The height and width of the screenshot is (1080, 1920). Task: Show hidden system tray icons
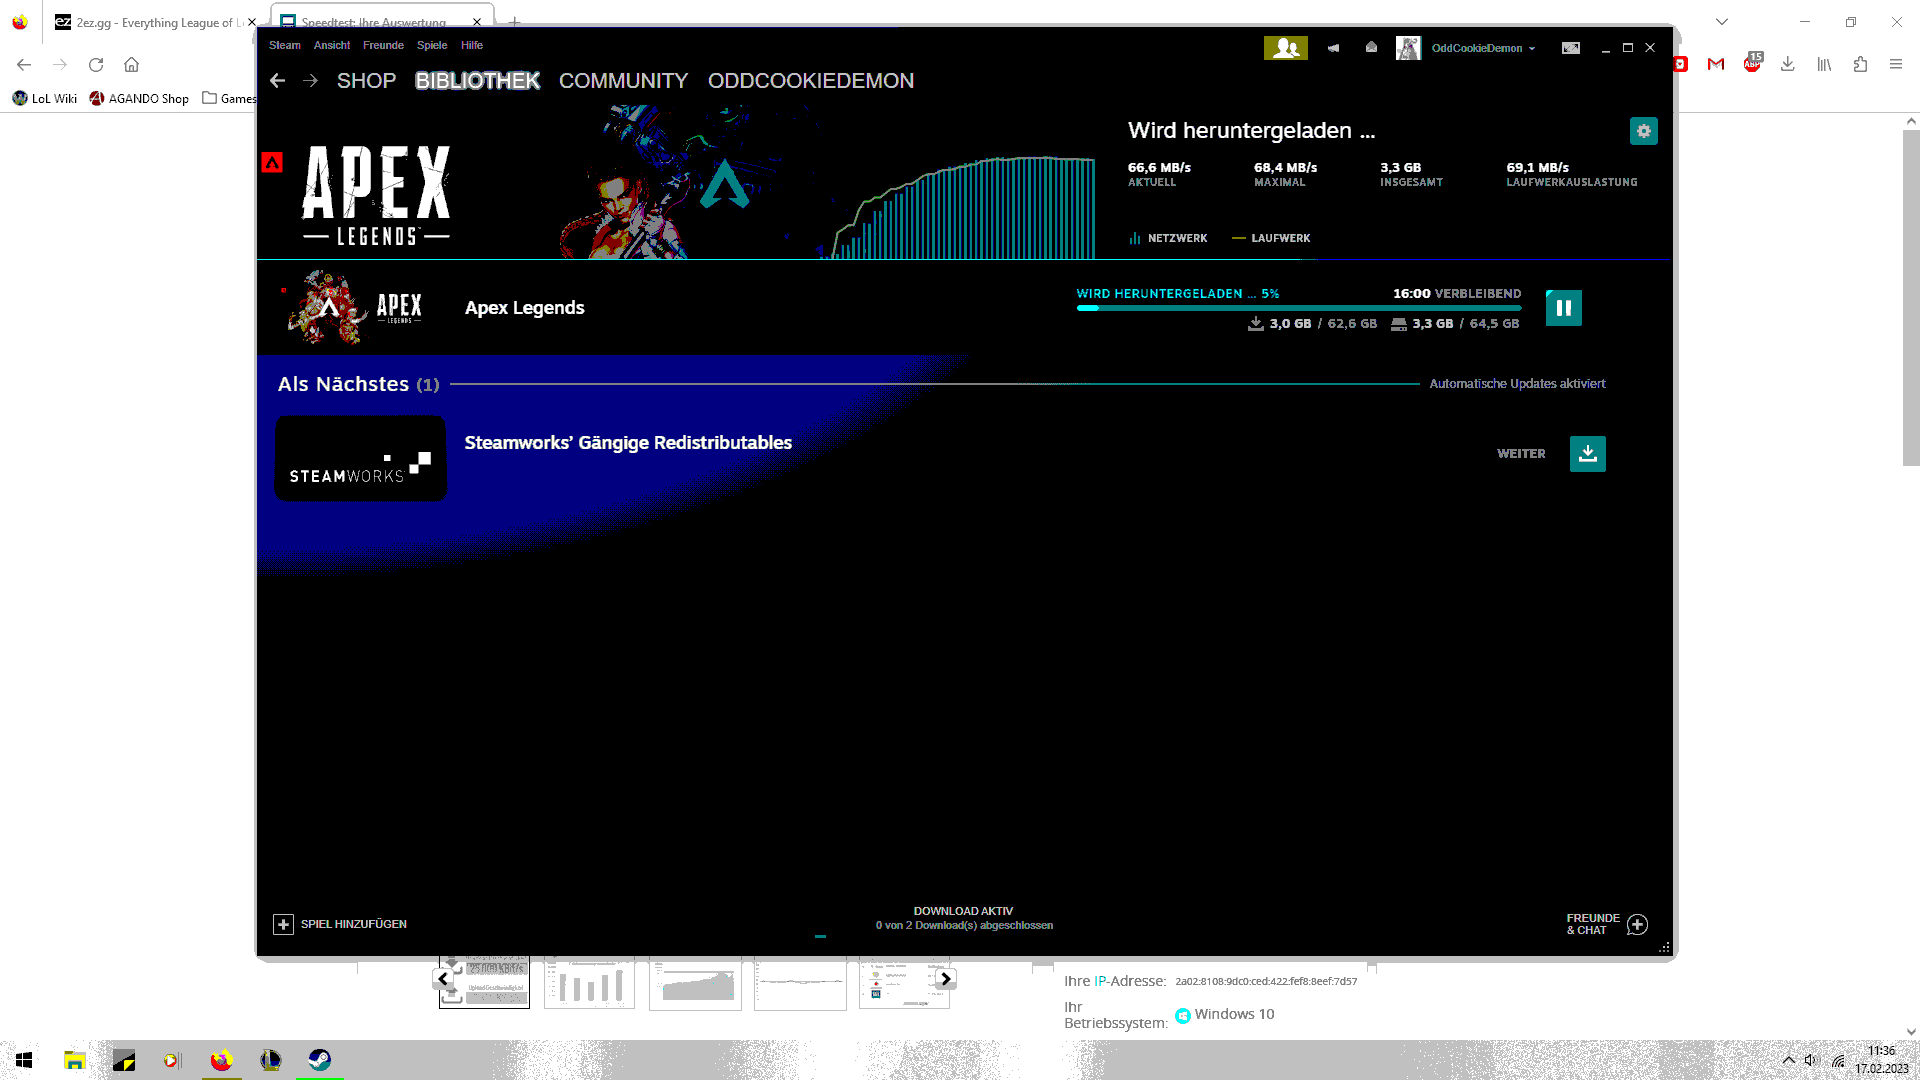pyautogui.click(x=1788, y=1060)
